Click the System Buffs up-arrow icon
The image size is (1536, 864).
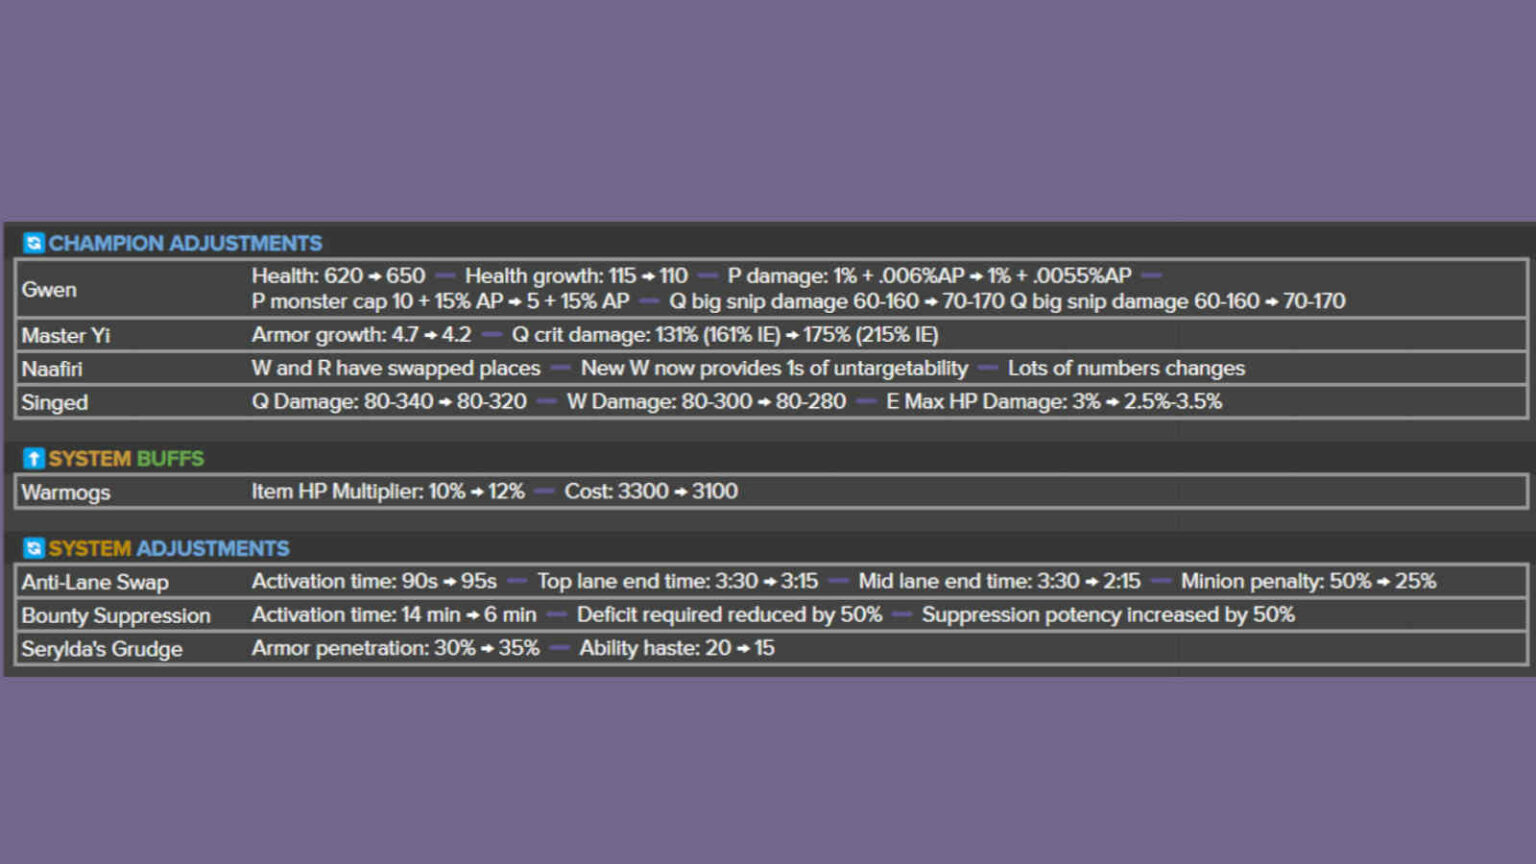tap(34, 458)
